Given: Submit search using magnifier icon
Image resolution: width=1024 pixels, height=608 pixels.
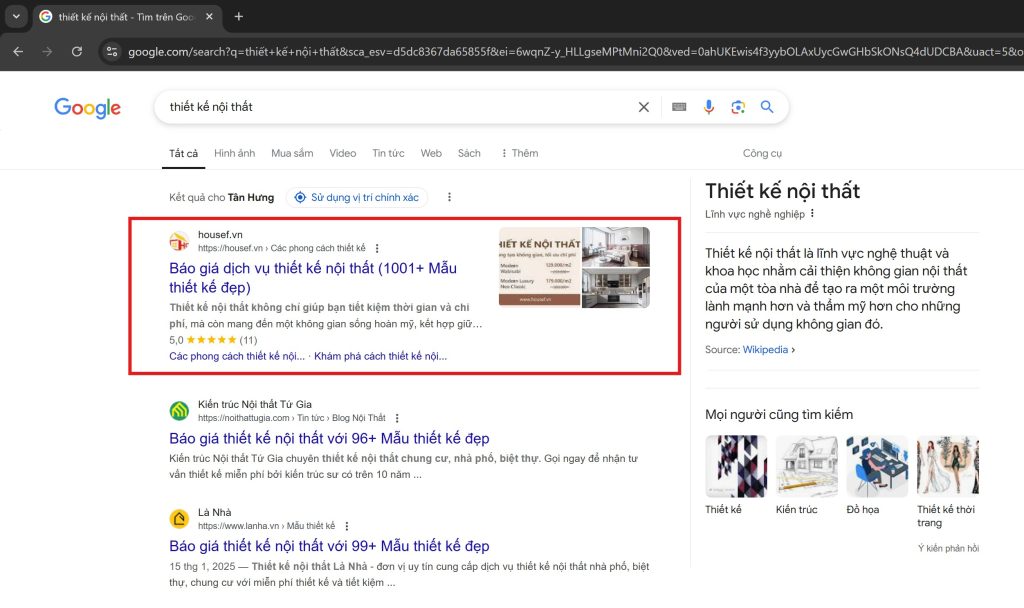Looking at the screenshot, I should (x=767, y=107).
